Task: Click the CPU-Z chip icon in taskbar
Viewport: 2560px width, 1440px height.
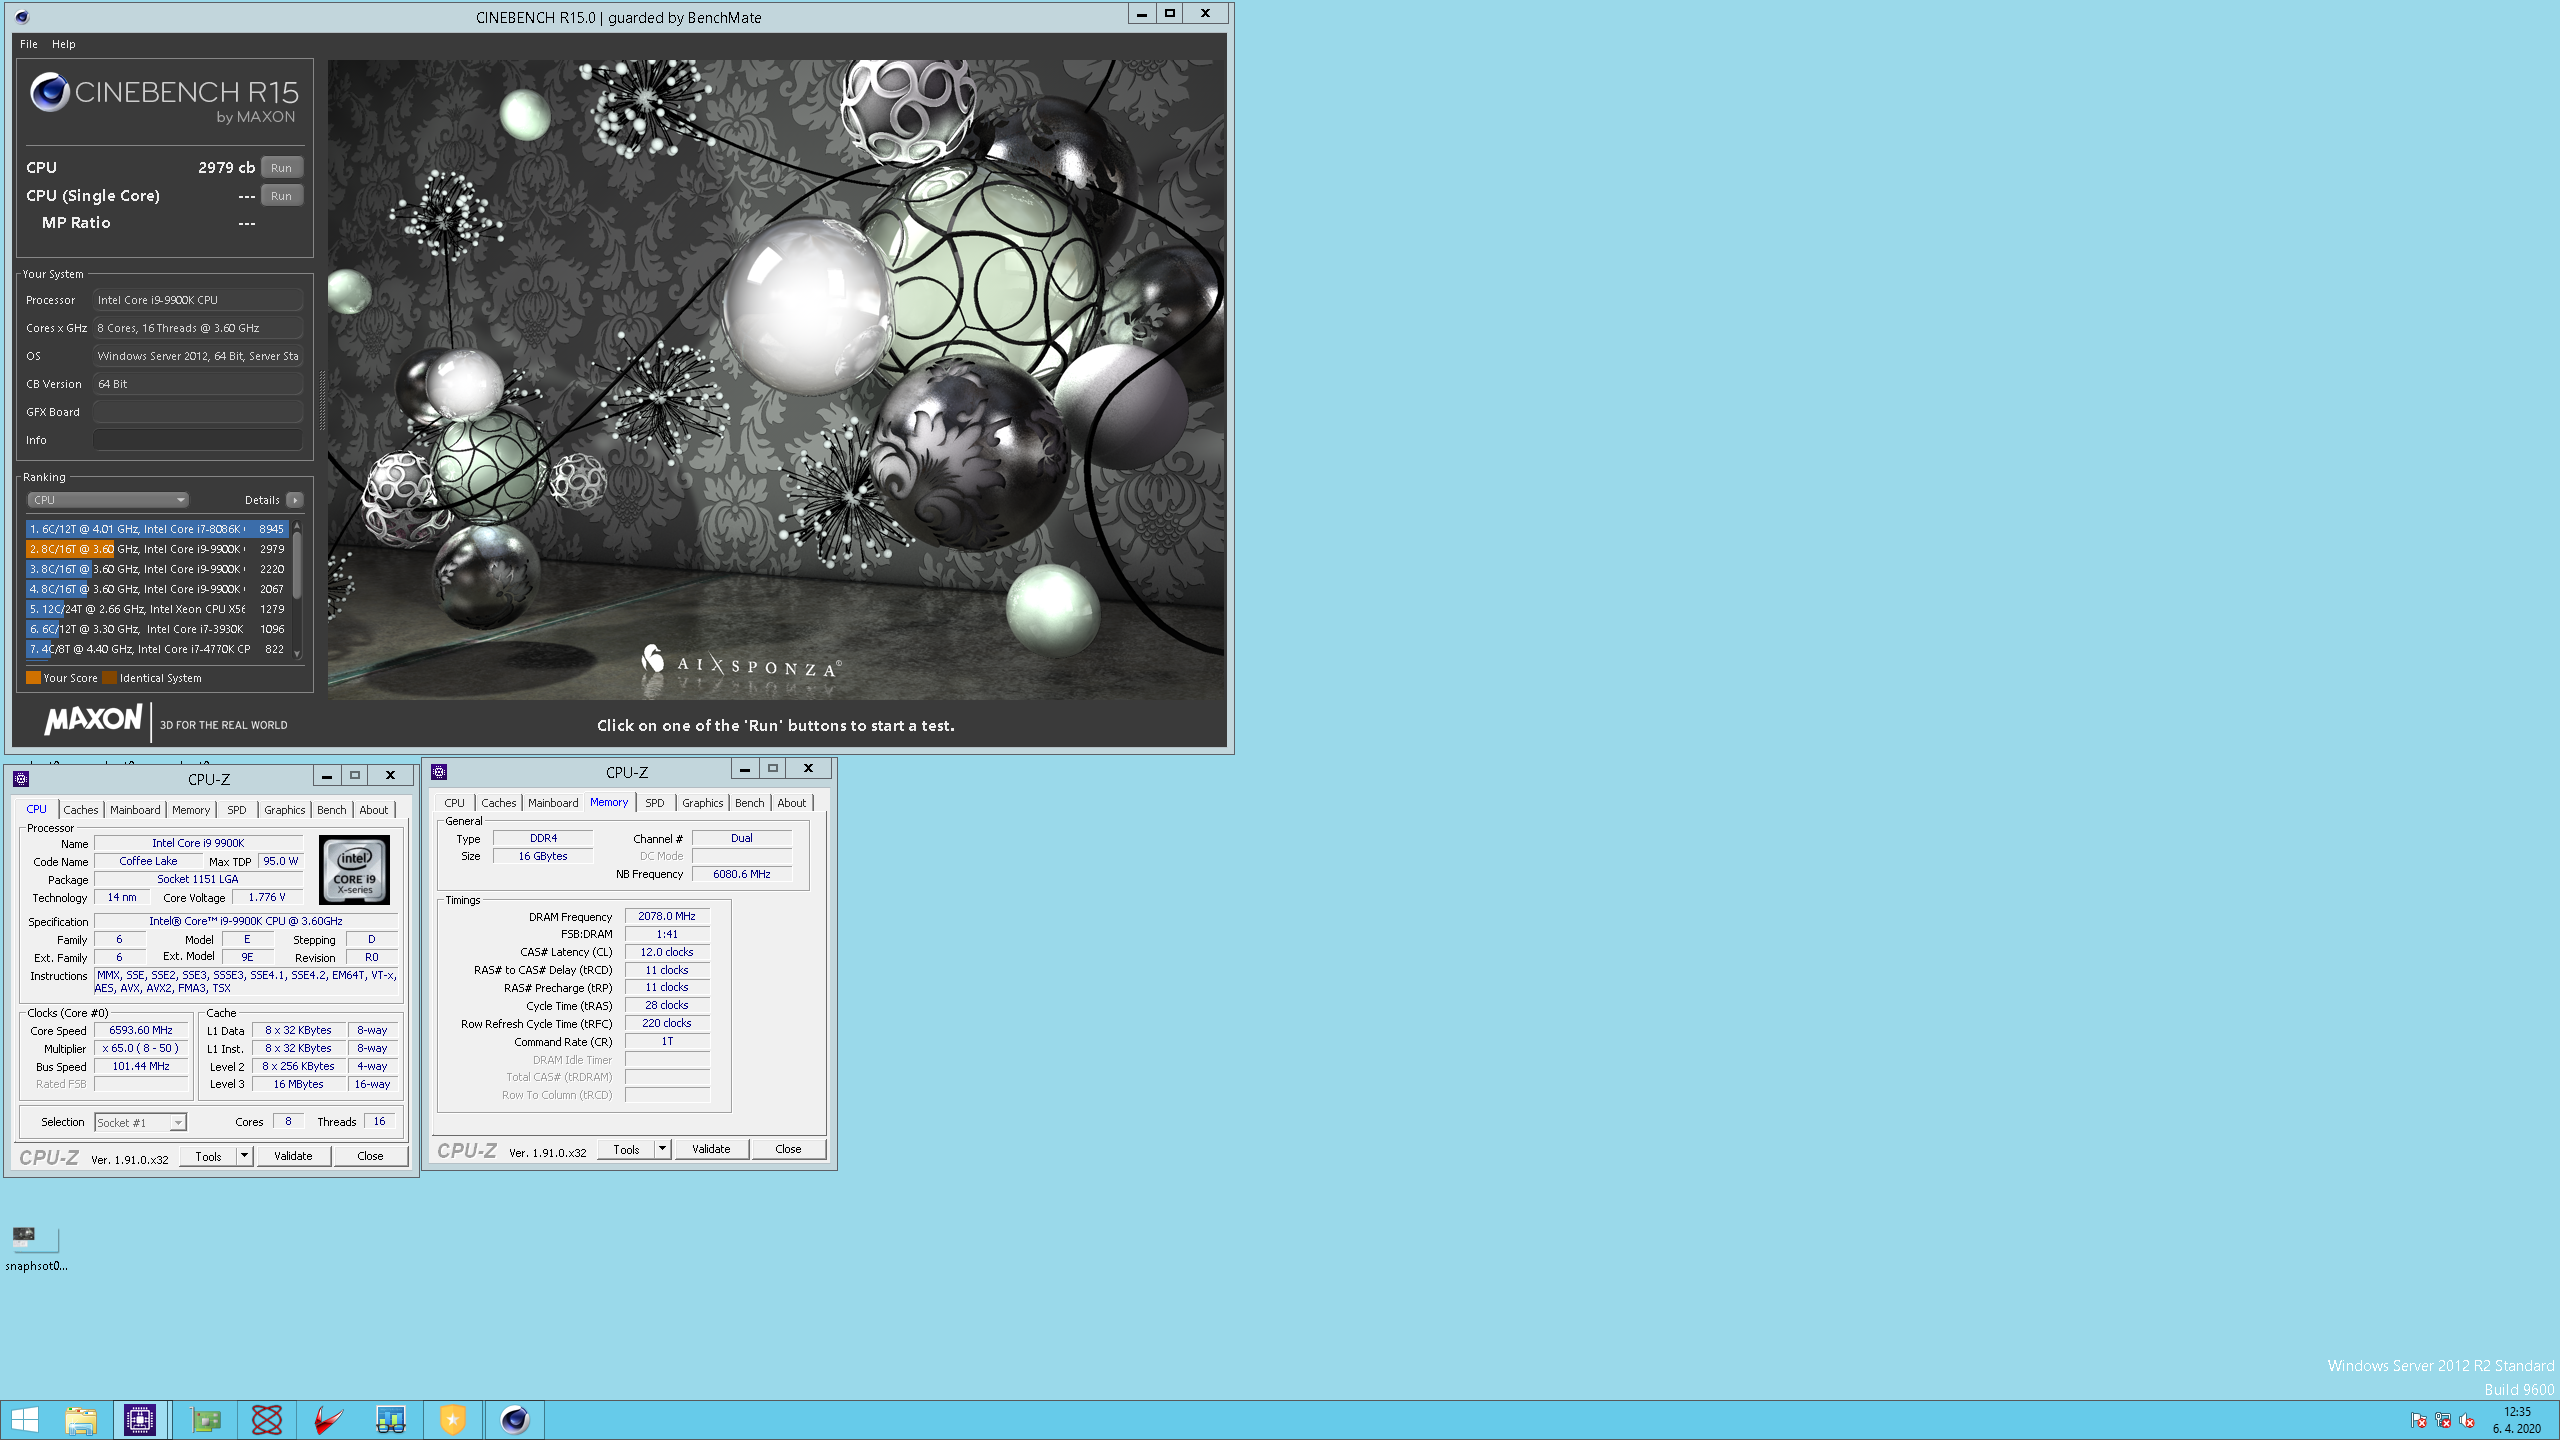Action: pos(140,1420)
